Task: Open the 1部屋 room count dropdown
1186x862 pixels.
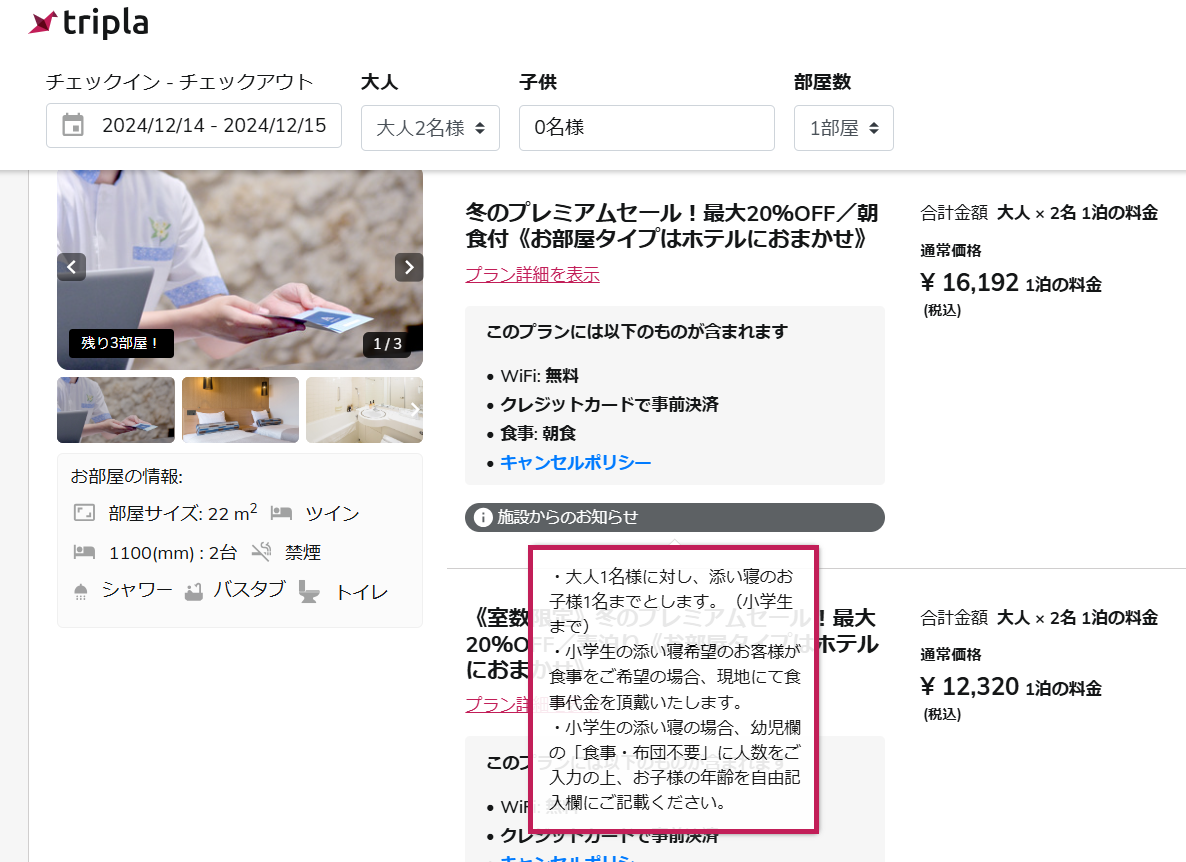Action: (843, 128)
